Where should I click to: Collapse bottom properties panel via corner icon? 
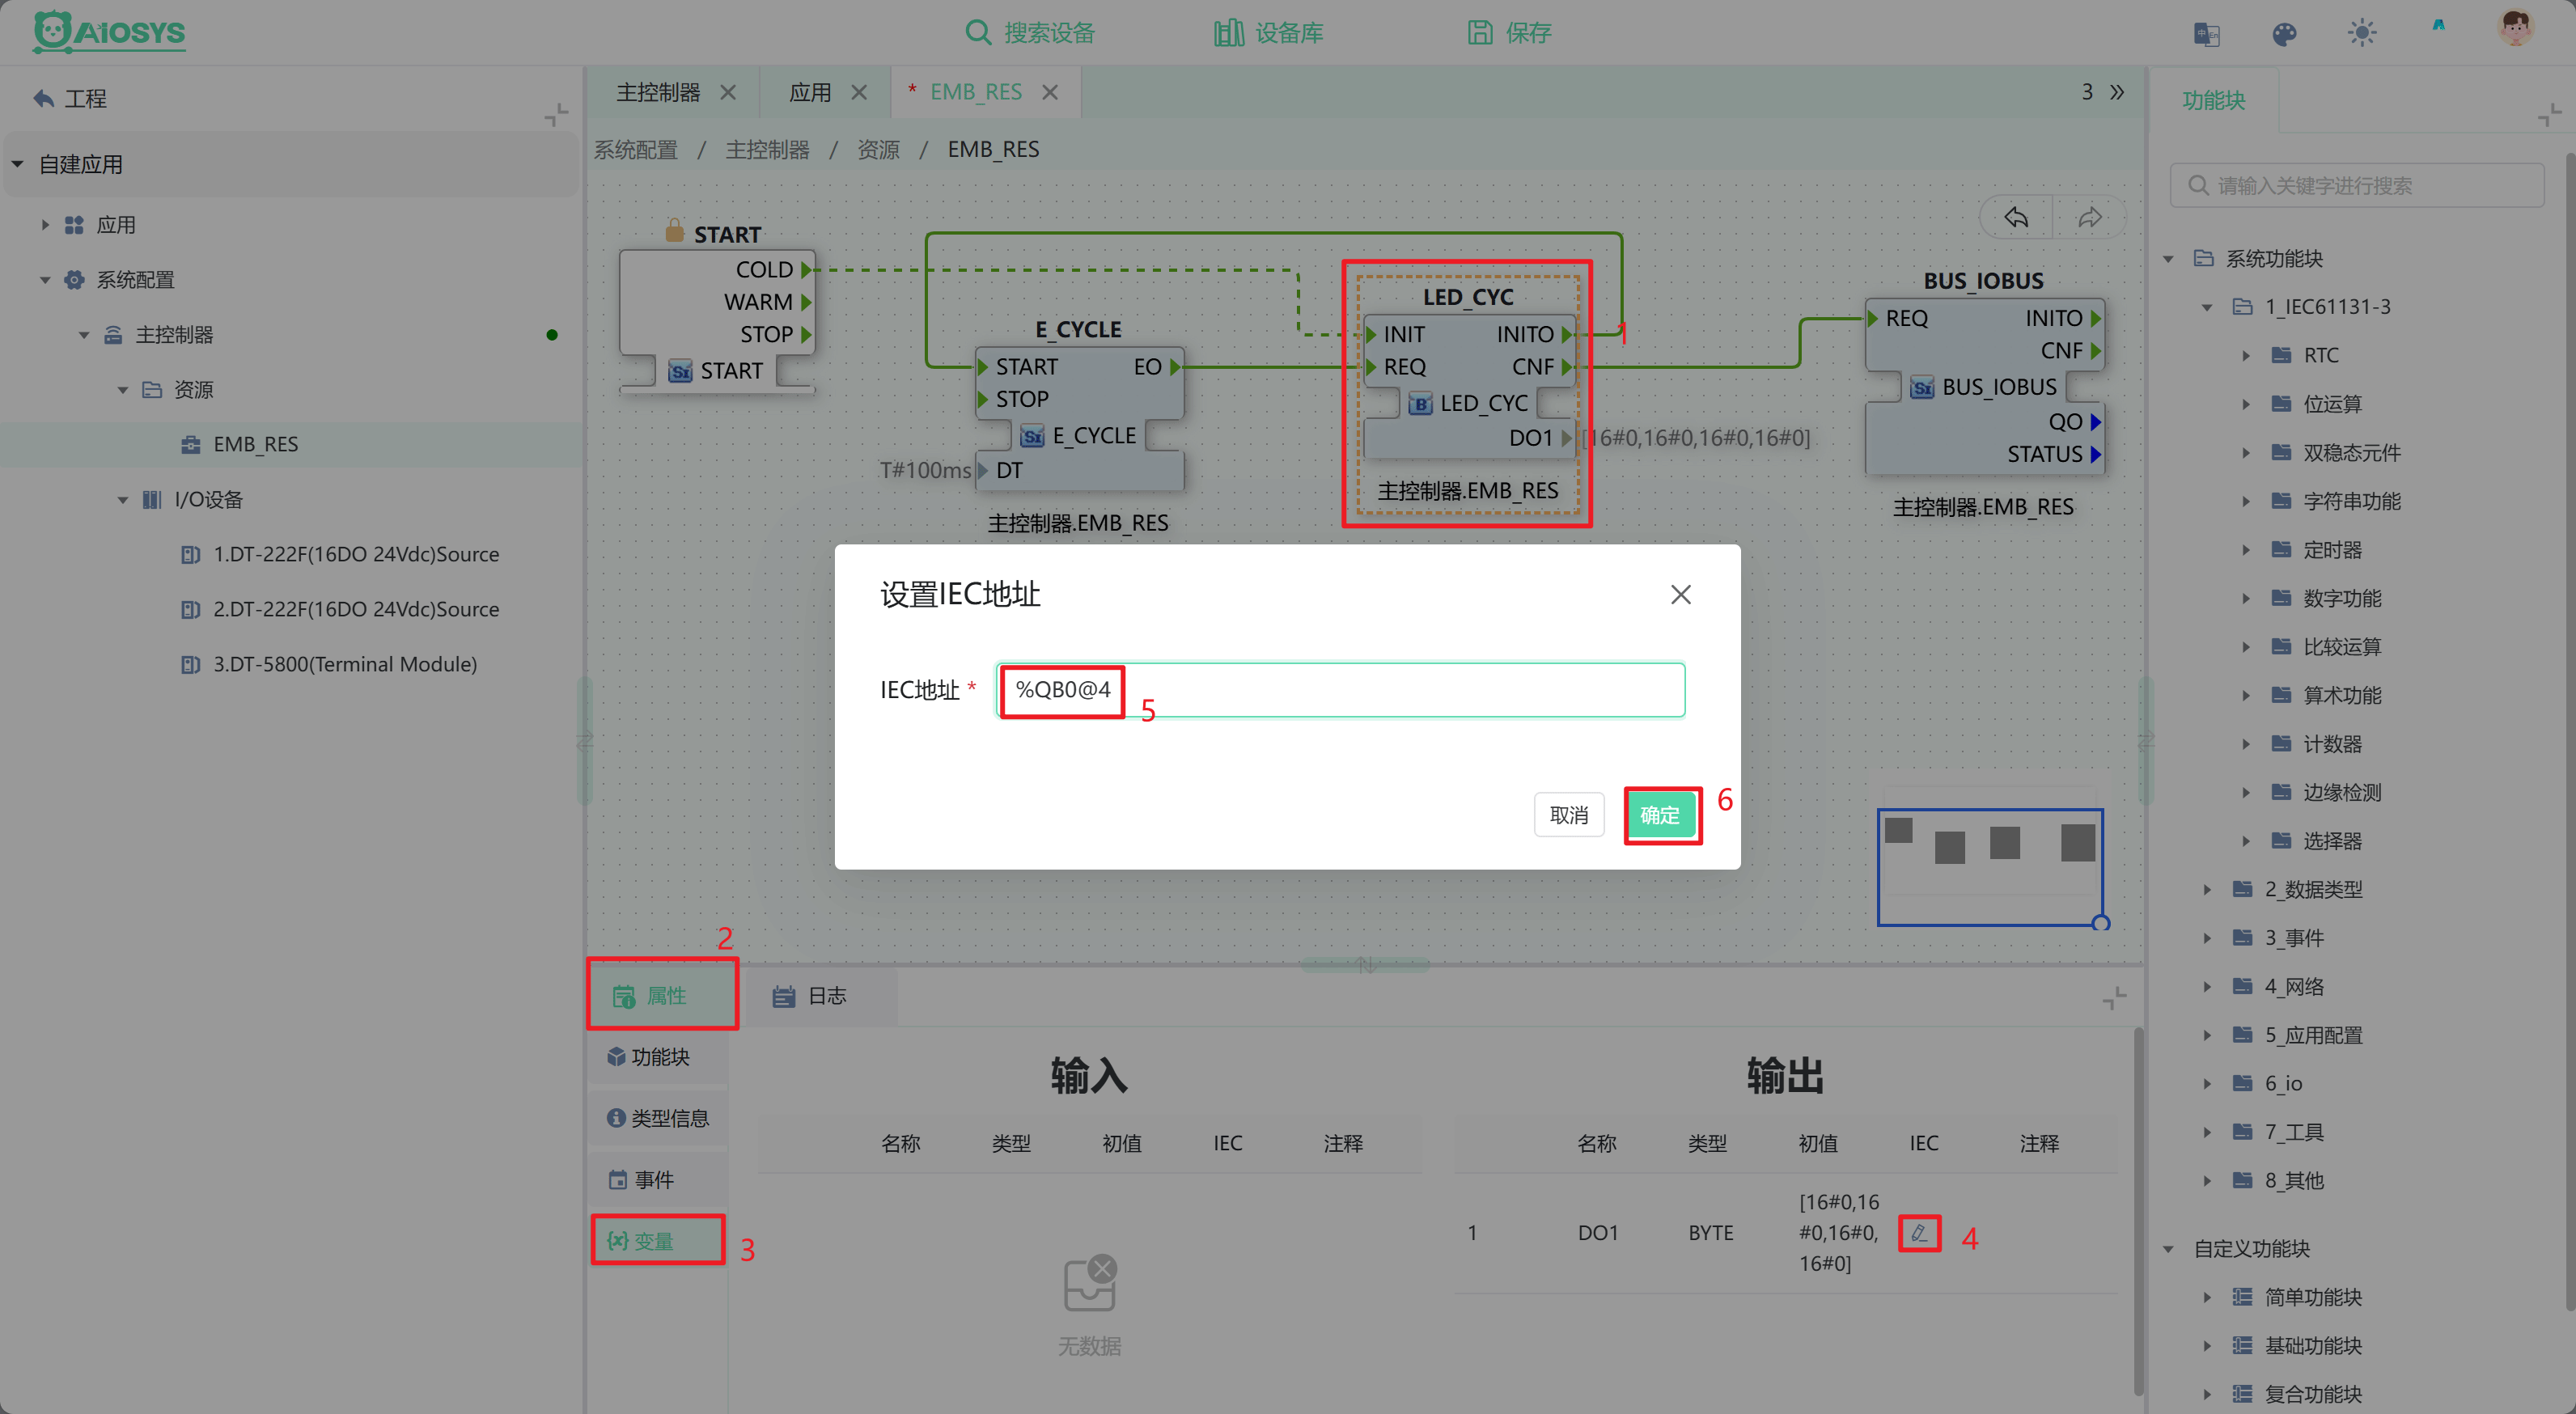(x=2114, y=997)
